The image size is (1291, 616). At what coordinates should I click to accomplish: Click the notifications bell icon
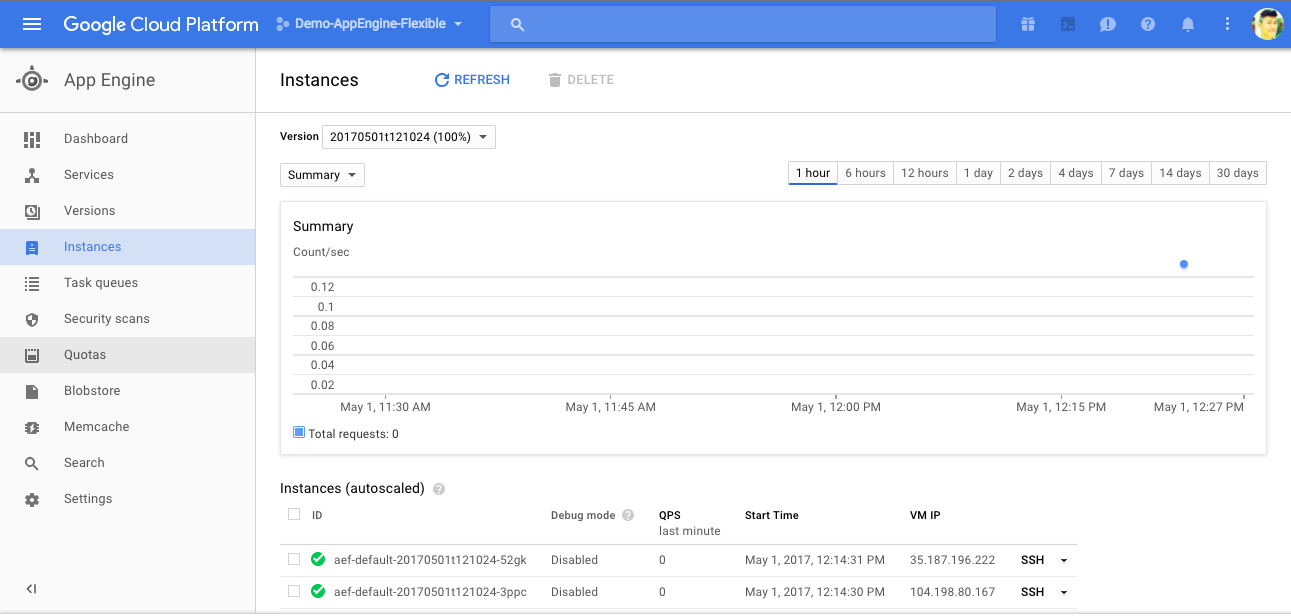[1188, 24]
